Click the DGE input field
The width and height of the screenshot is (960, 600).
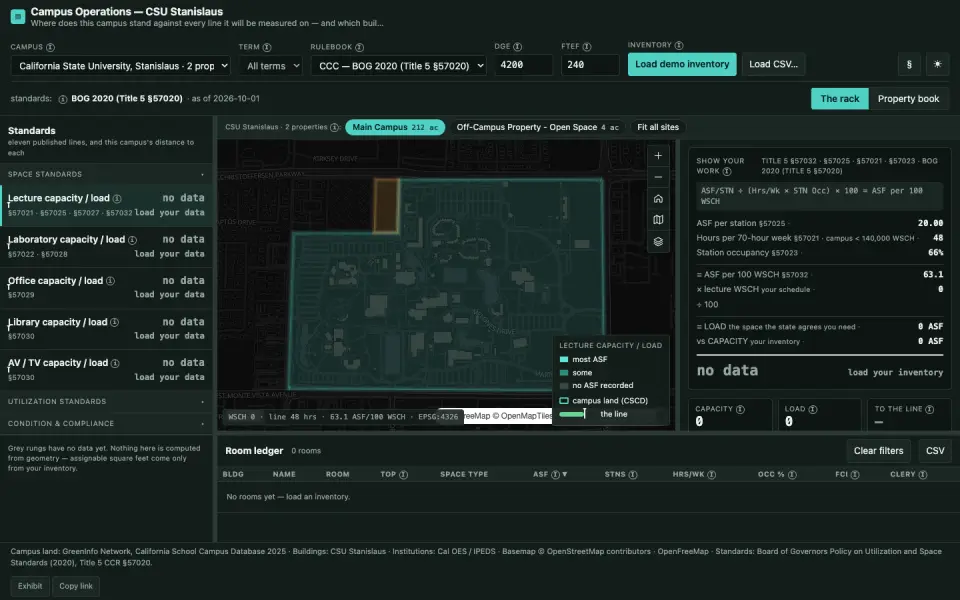pos(523,65)
